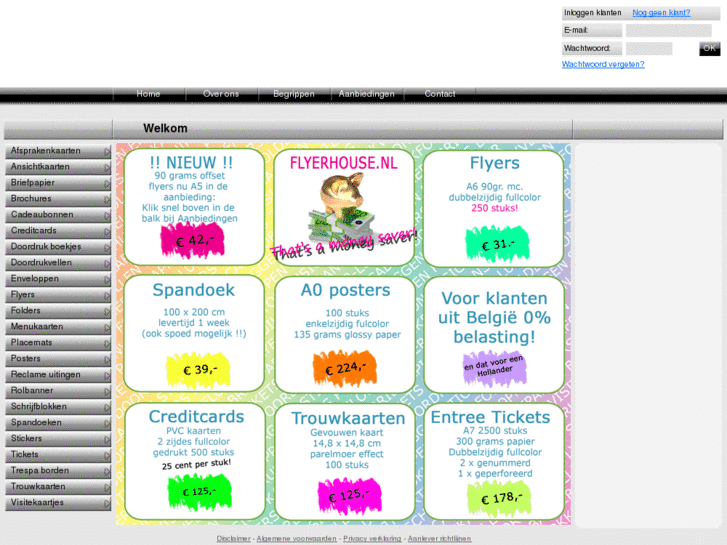Select the Contact menu item
The image size is (727, 545).
[440, 94]
